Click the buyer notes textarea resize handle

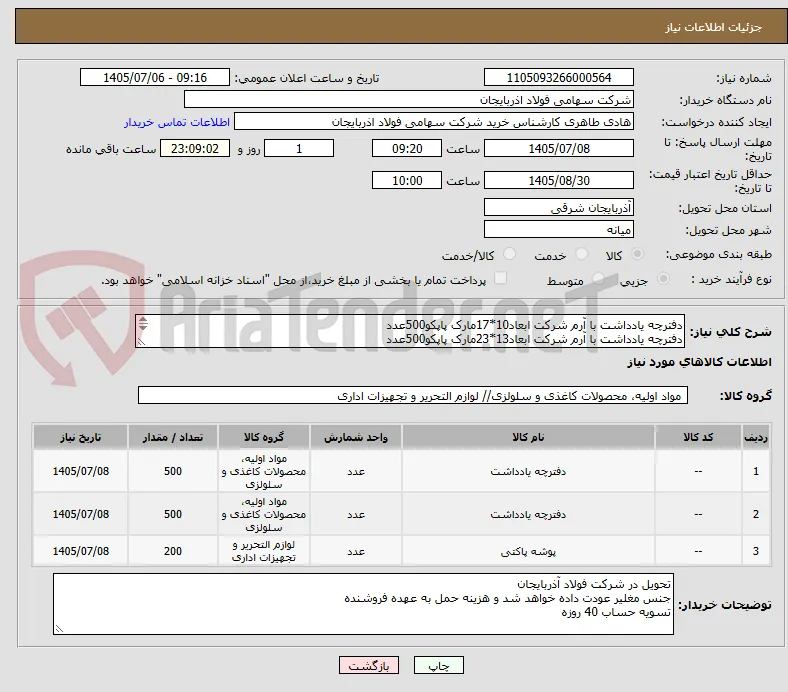[x=59, y=629]
